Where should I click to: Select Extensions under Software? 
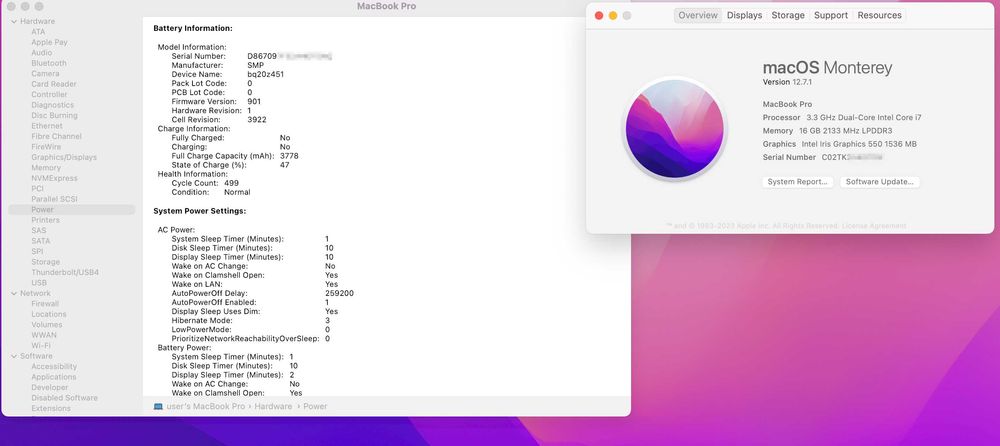coord(50,408)
